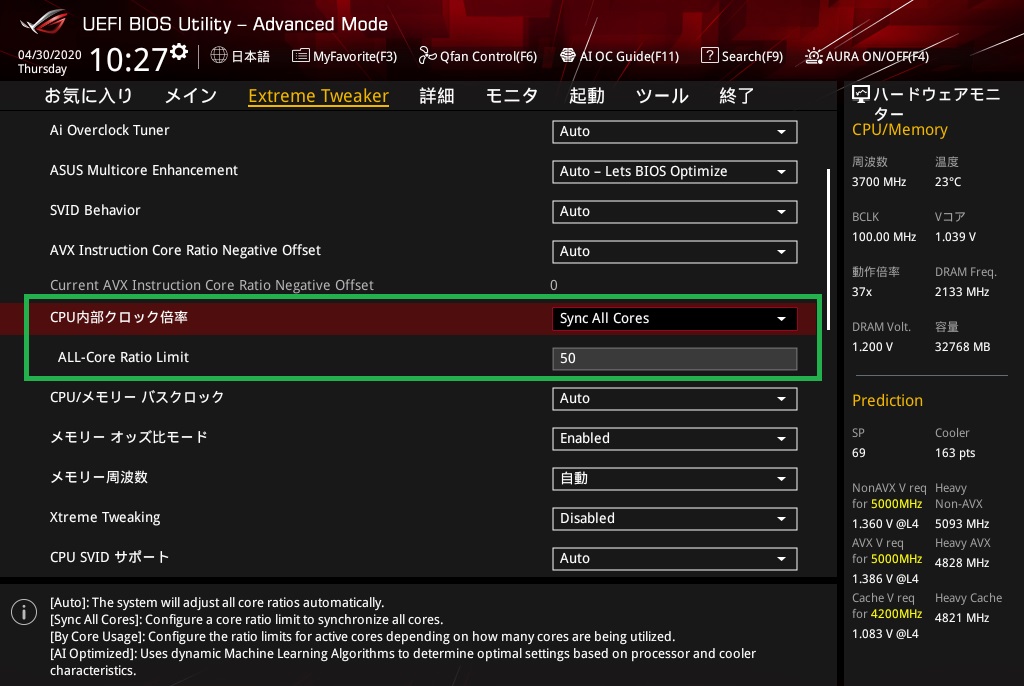This screenshot has width=1024, height=686.
Task: Select the Ai Overclock Tuner label
Action: click(x=110, y=130)
